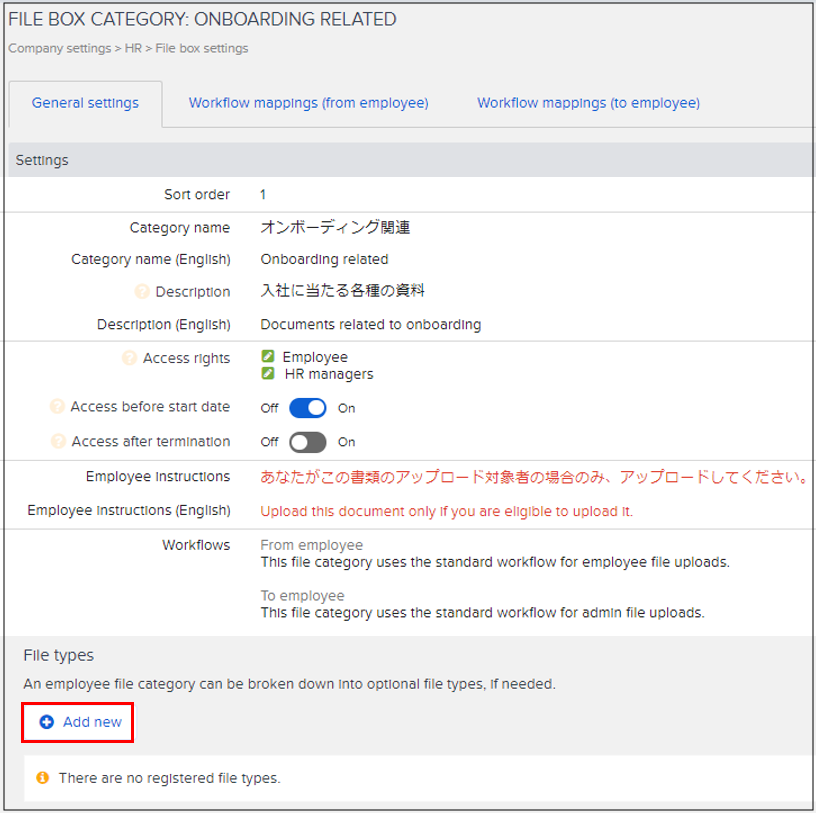Click the help icon next to Access rights
Screen dimensions: 816x813
click(x=129, y=358)
